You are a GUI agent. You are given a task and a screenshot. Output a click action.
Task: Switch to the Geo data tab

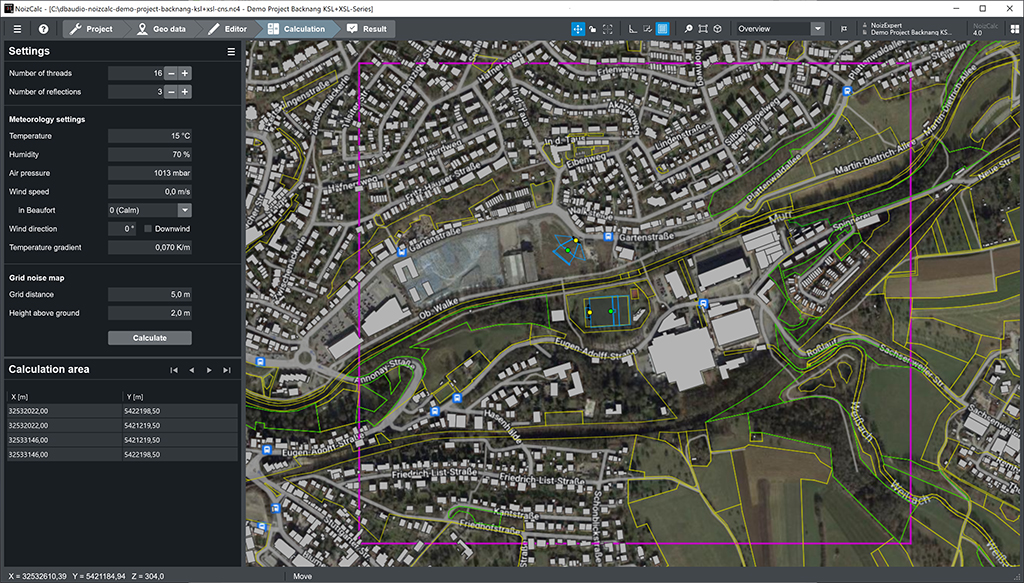(162, 29)
